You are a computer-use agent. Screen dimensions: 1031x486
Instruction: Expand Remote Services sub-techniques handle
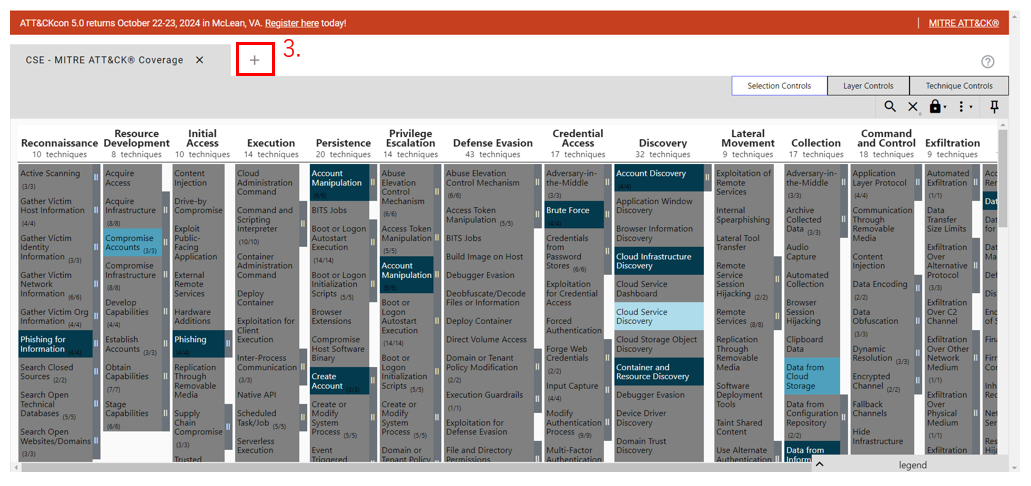pyautogui.click(x=777, y=316)
